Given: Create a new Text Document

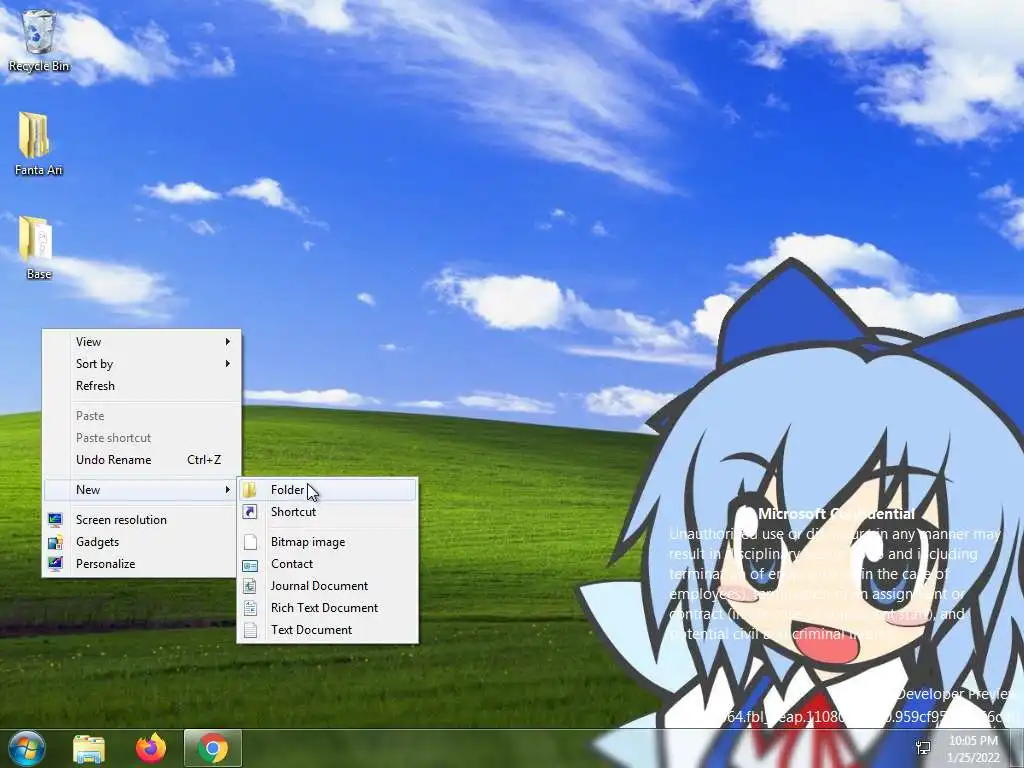Looking at the screenshot, I should pyautogui.click(x=328, y=630).
